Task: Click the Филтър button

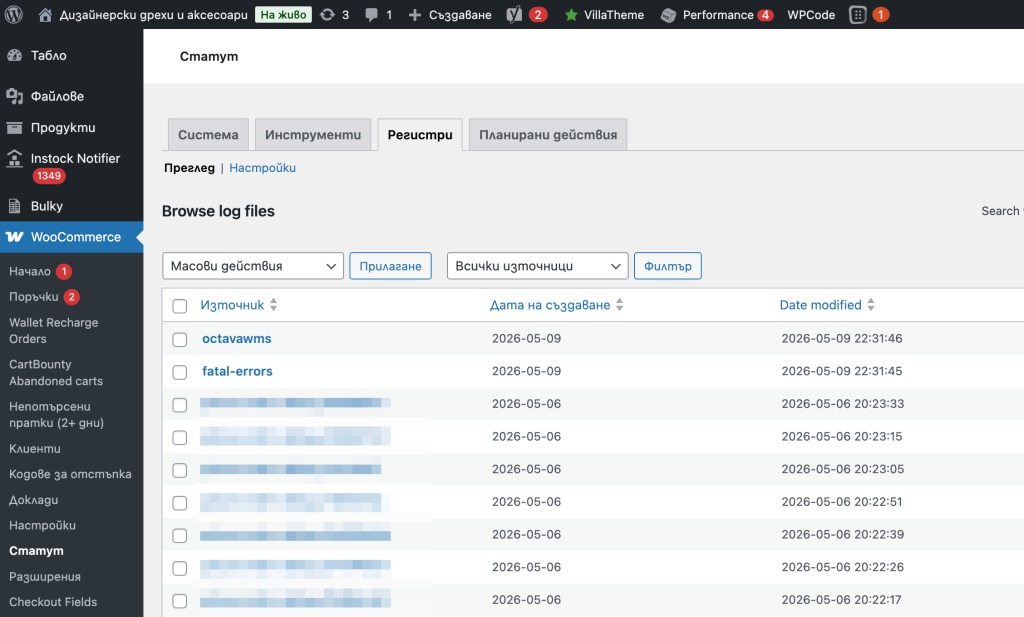Action: [667, 266]
